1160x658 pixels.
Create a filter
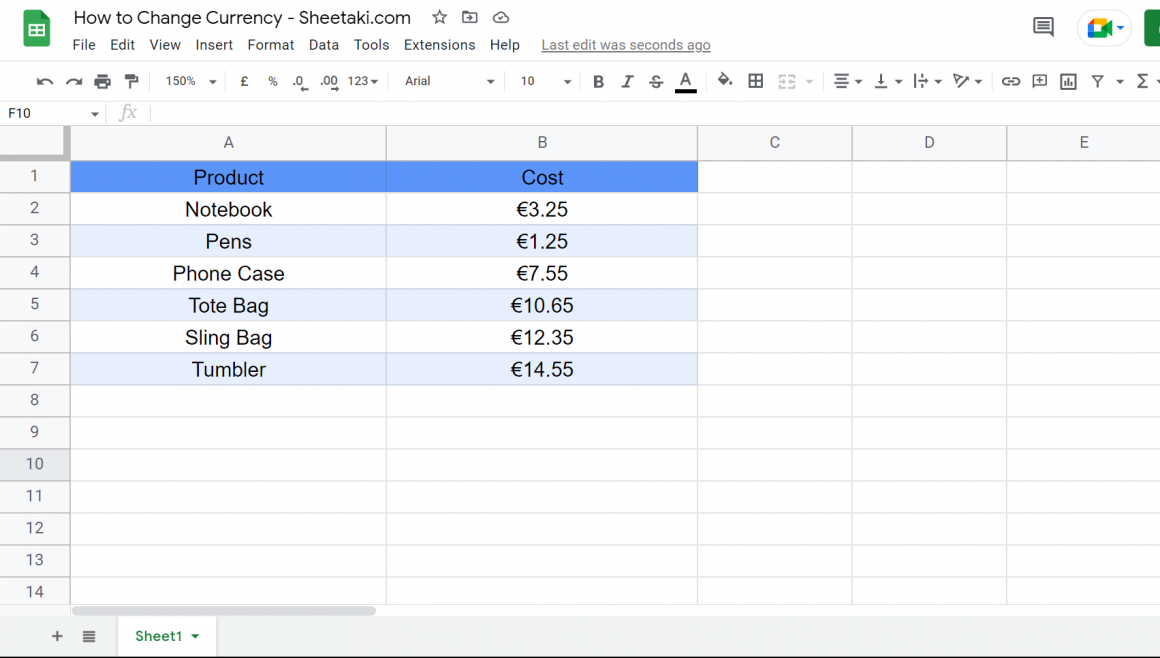[x=1096, y=81]
